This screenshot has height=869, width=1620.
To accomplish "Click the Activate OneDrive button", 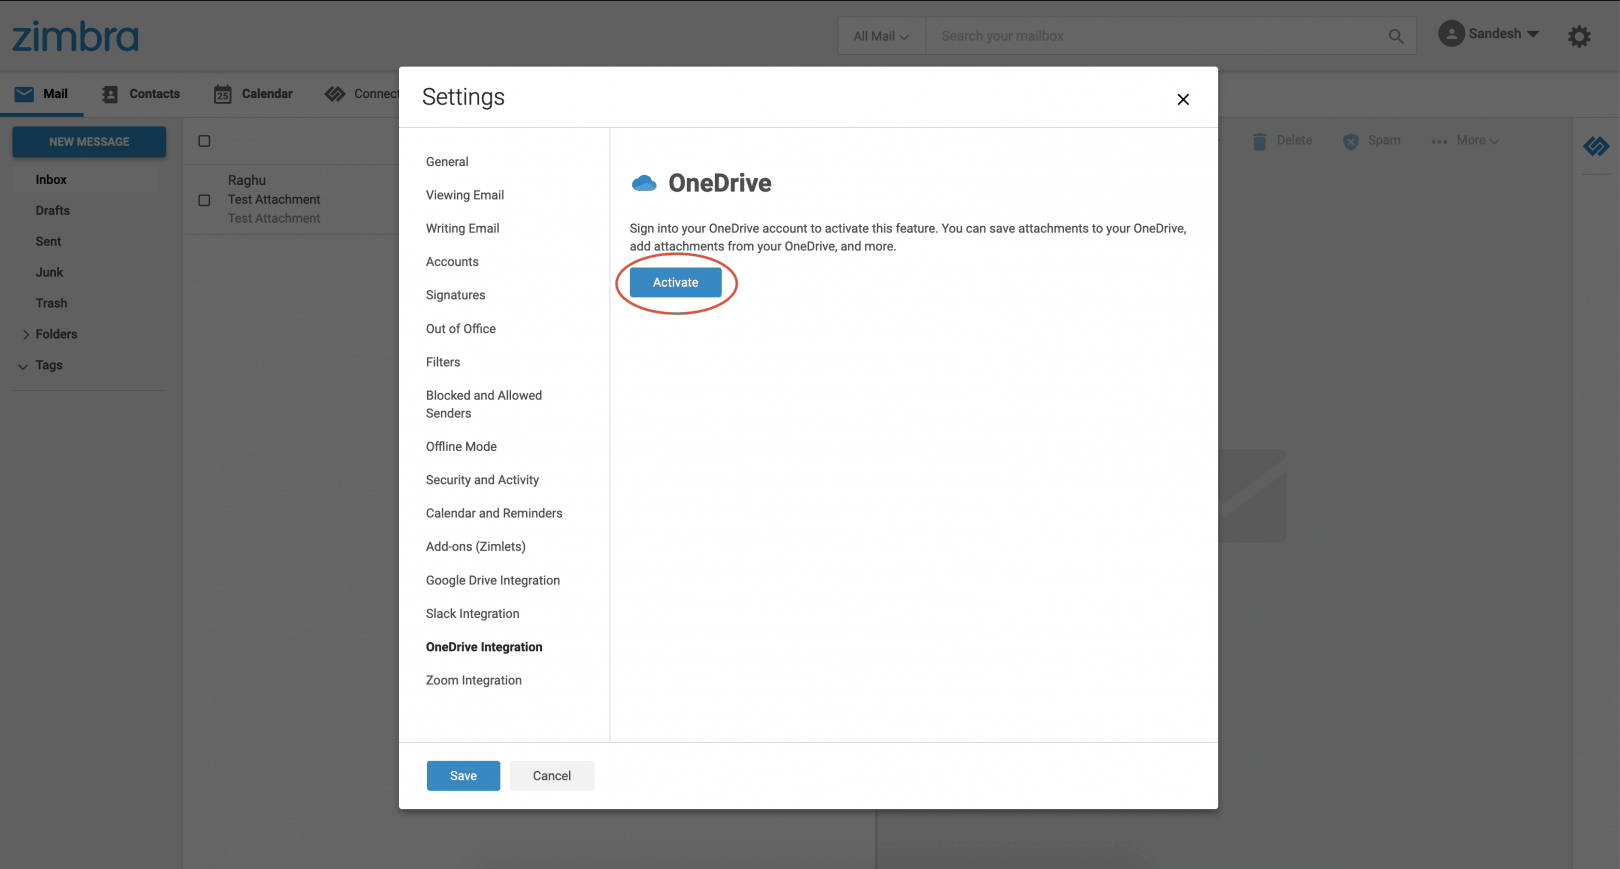I will pos(675,282).
